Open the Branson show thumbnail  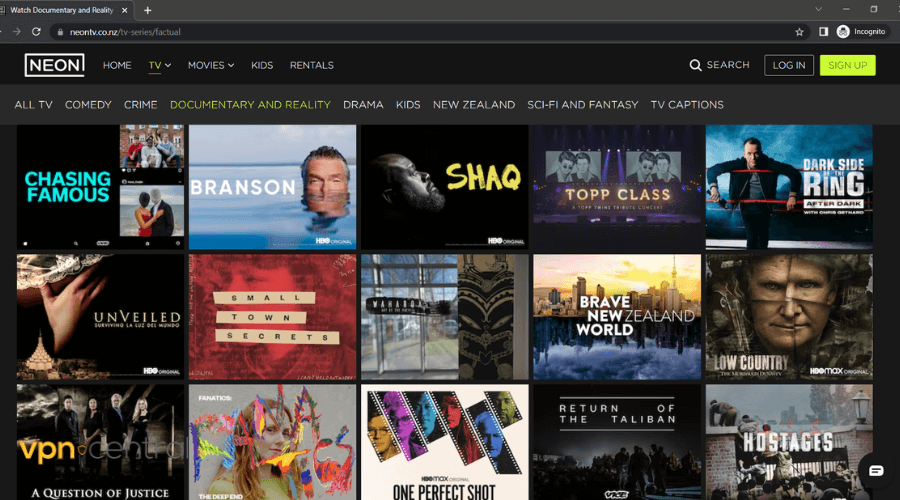coord(272,186)
